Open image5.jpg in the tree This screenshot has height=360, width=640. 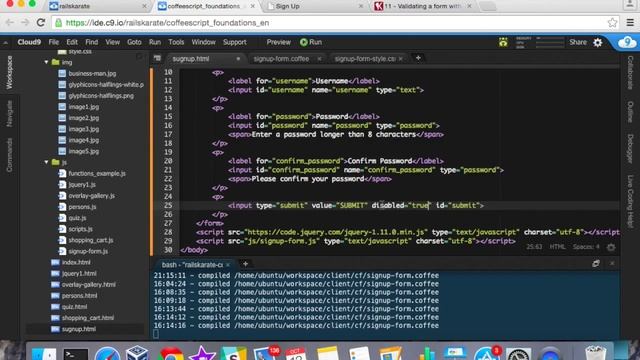point(84,151)
